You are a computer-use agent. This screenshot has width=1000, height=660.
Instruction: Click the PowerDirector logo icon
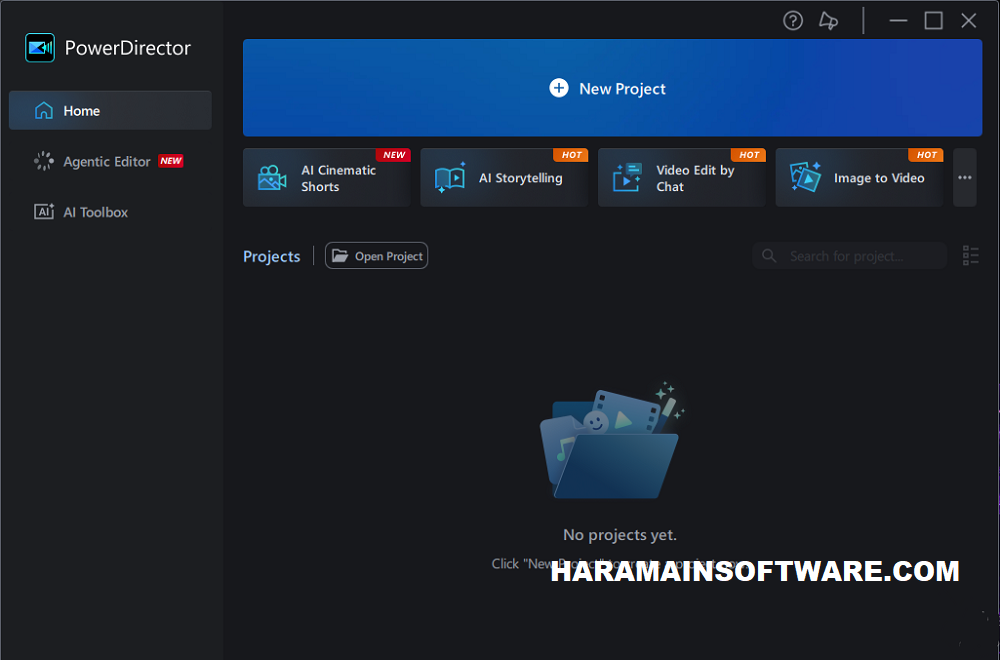(40, 48)
